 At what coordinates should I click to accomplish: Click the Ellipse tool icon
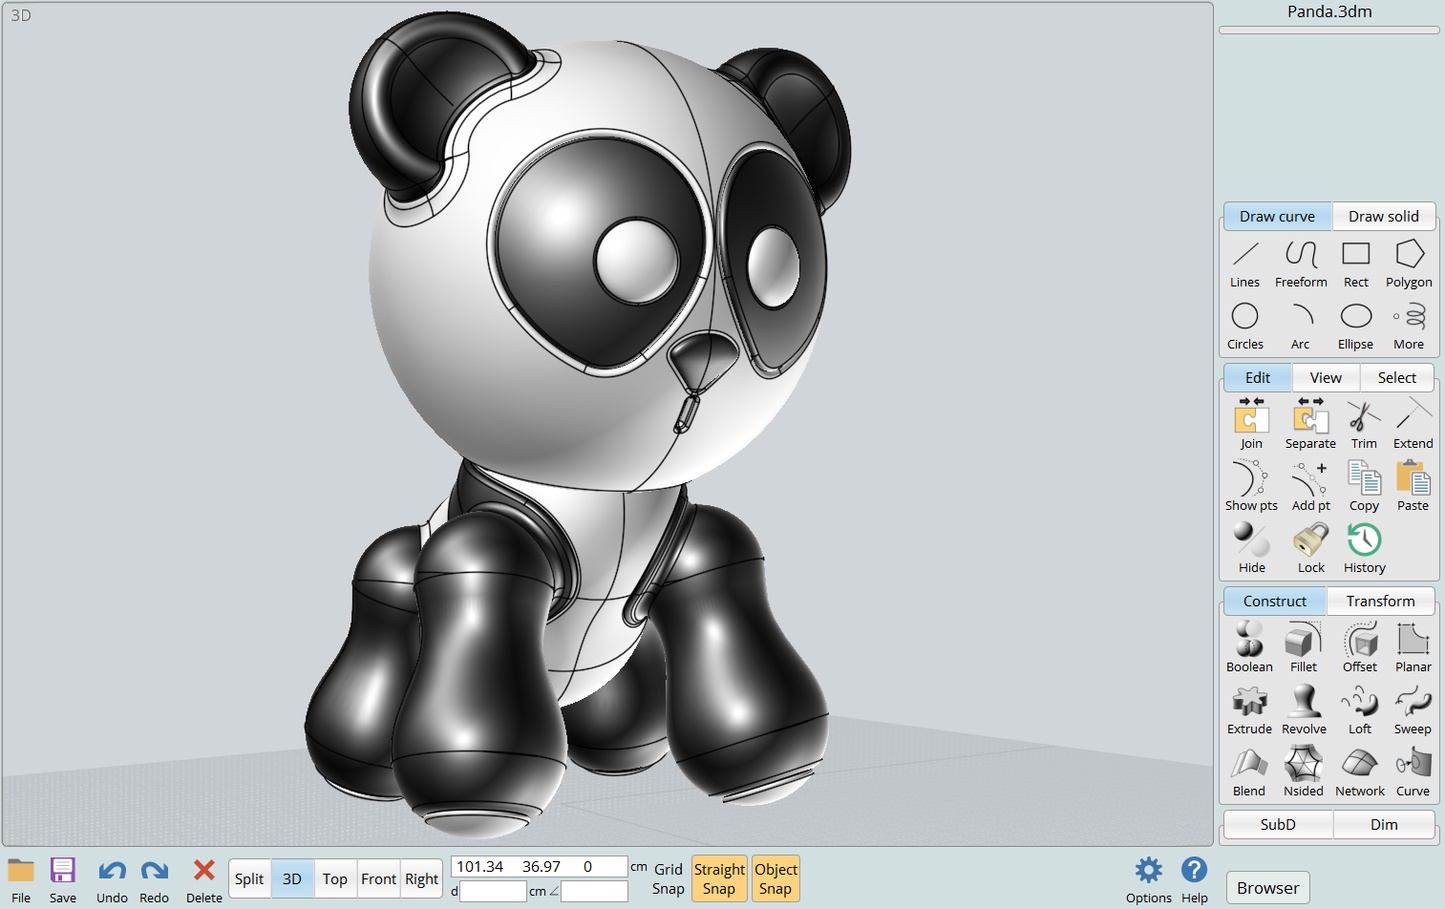pyautogui.click(x=1355, y=326)
